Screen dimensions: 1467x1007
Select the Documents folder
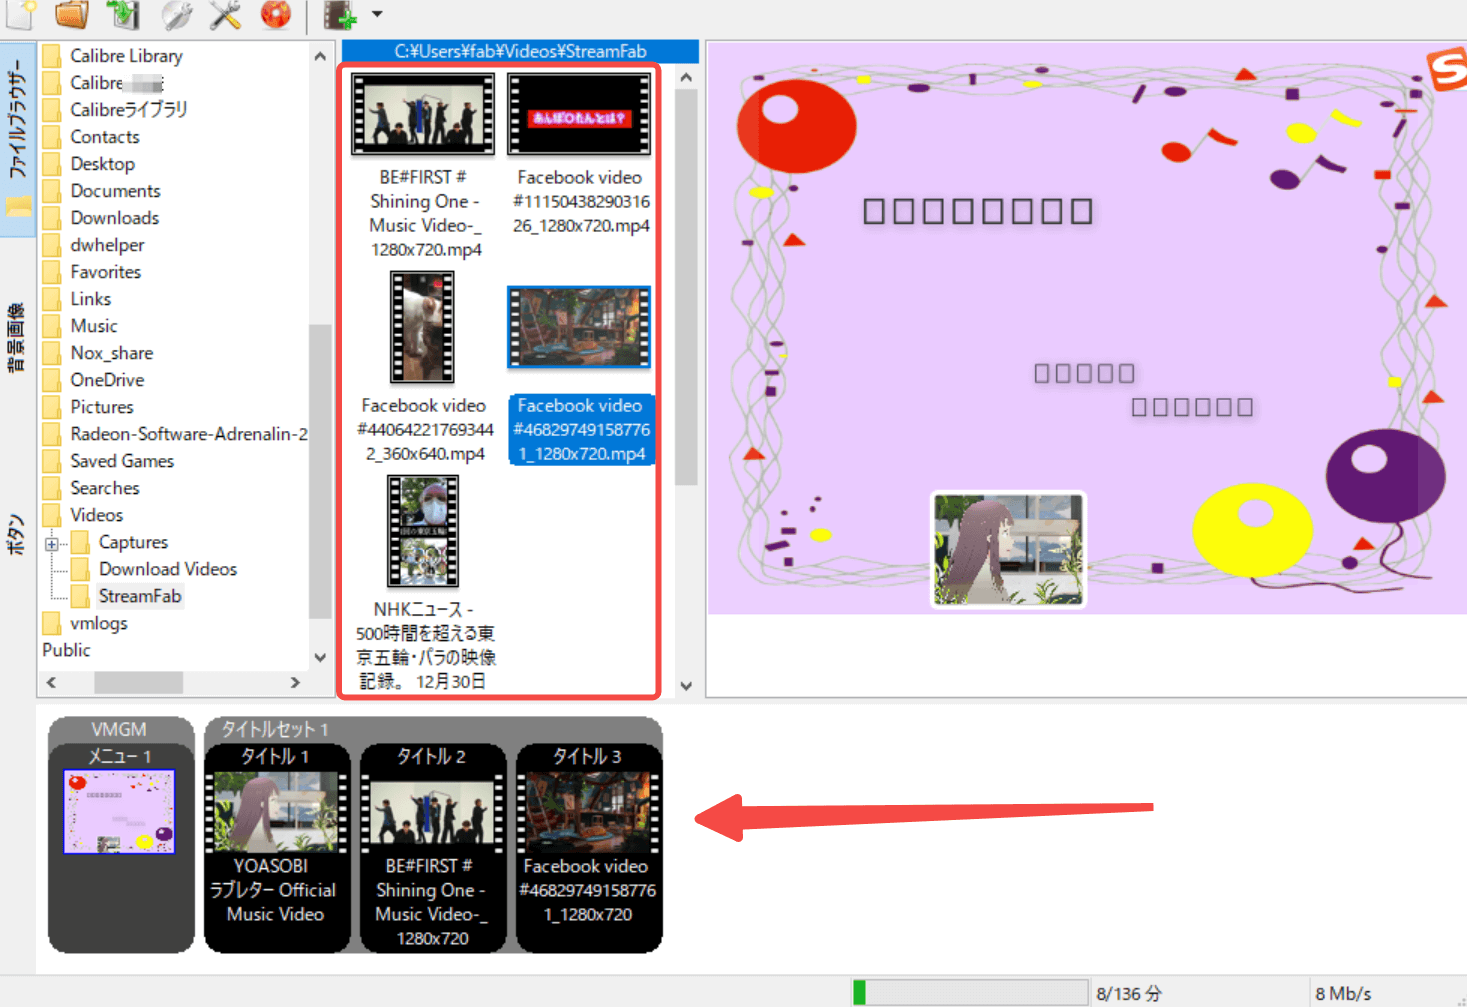pos(115,191)
